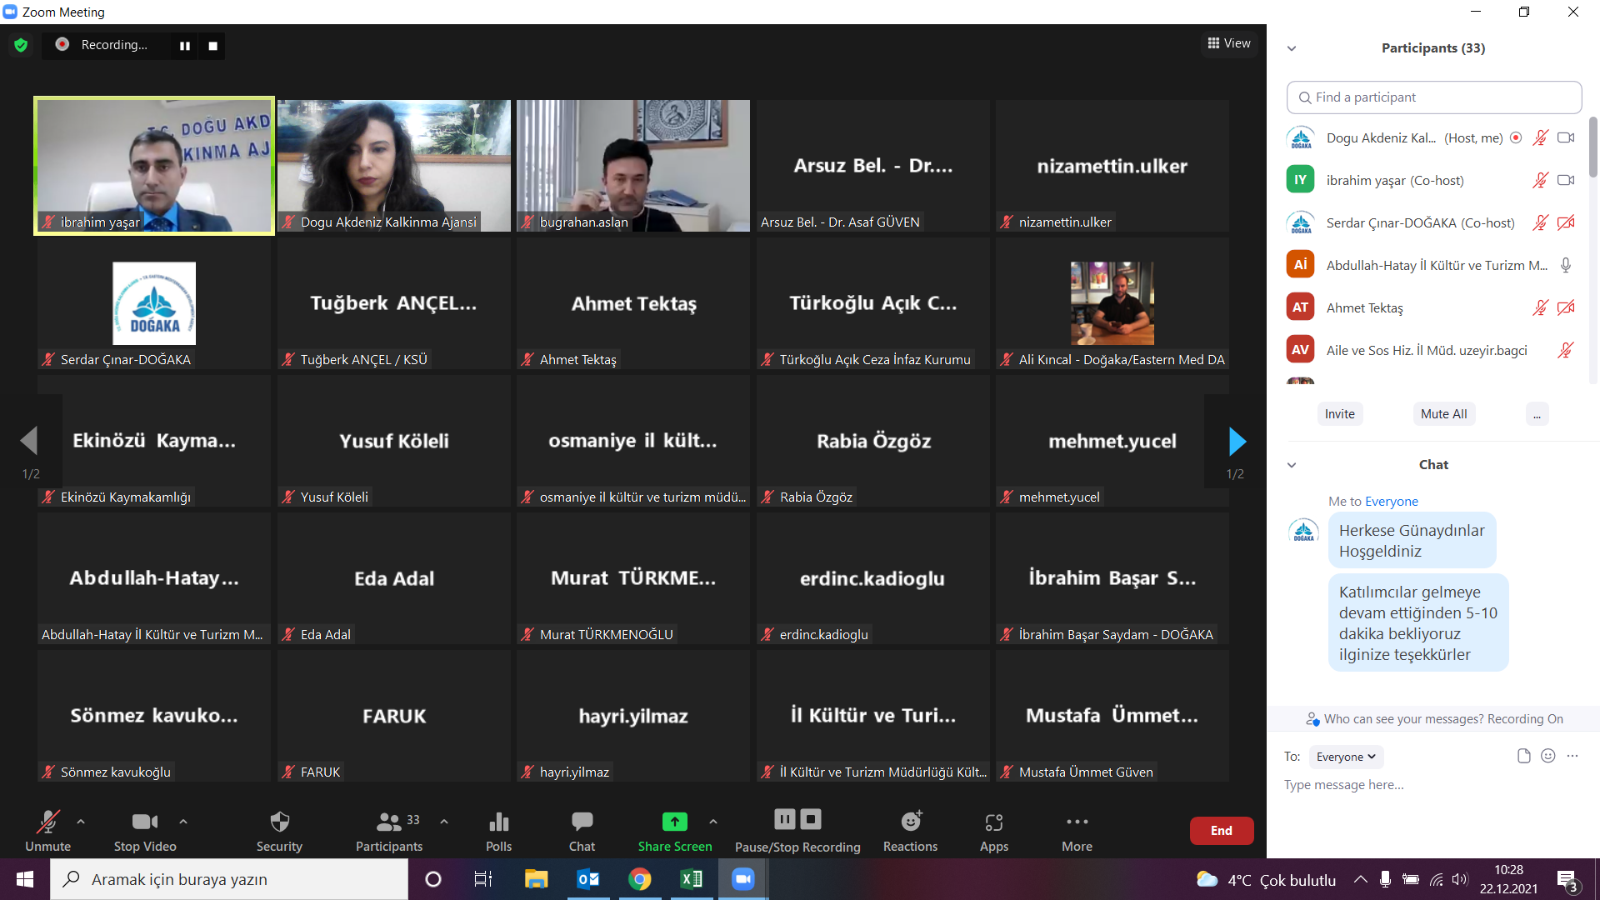
Task: Toggle video icon for Ahmet Tektaş in list
Action: click(x=1566, y=308)
